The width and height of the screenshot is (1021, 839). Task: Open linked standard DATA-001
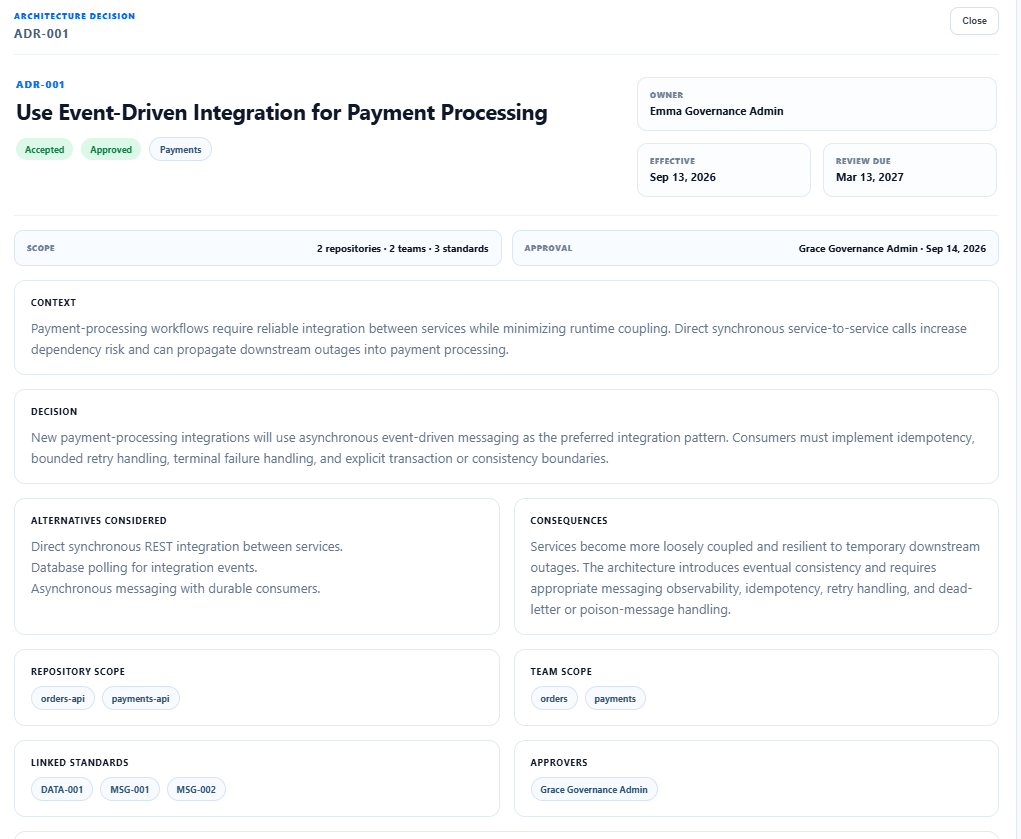coord(62,789)
